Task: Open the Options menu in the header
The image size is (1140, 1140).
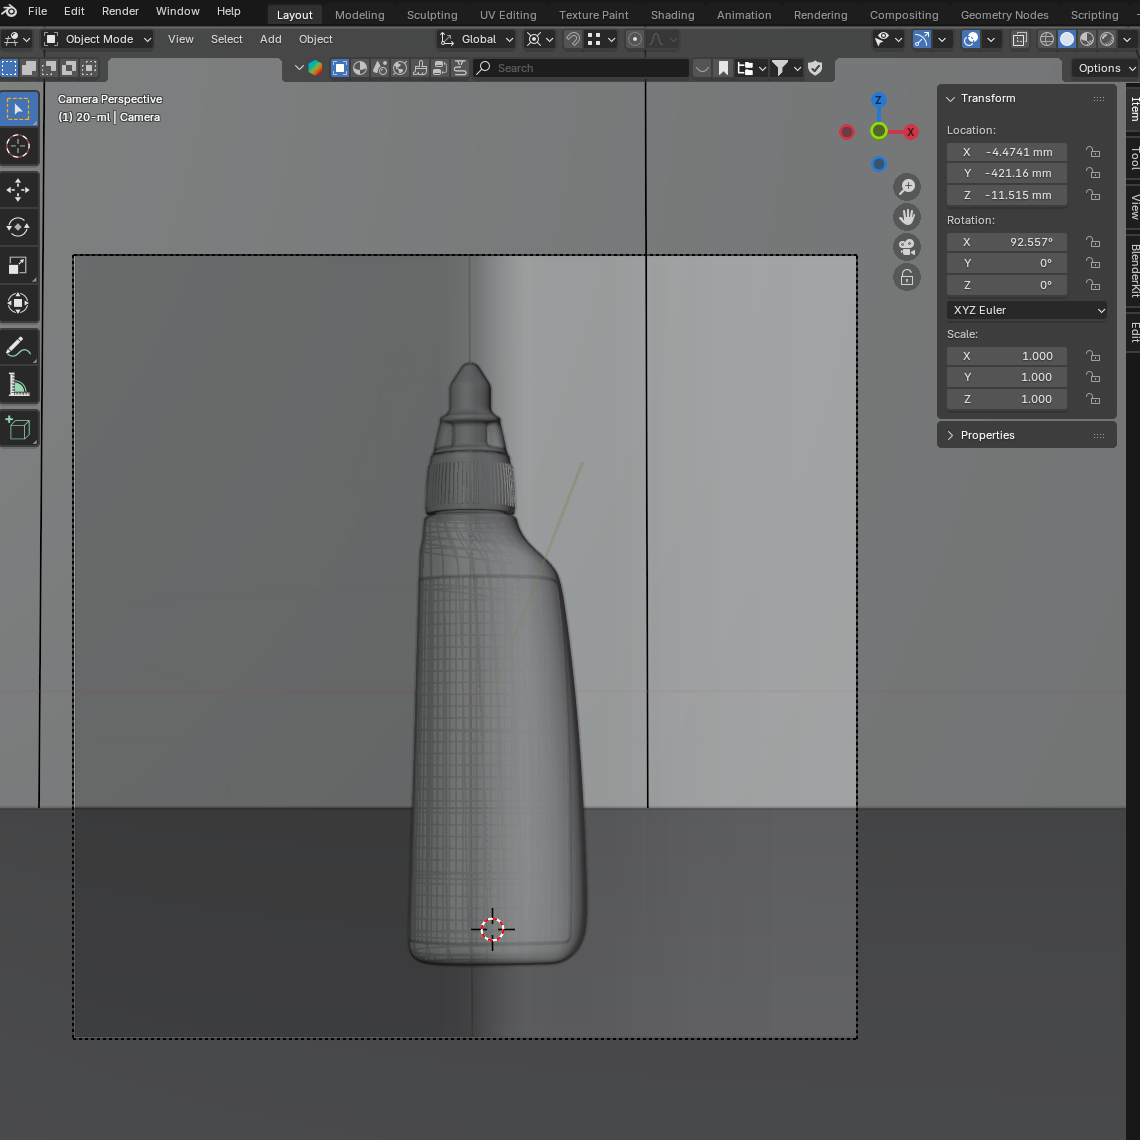Action: [1102, 68]
